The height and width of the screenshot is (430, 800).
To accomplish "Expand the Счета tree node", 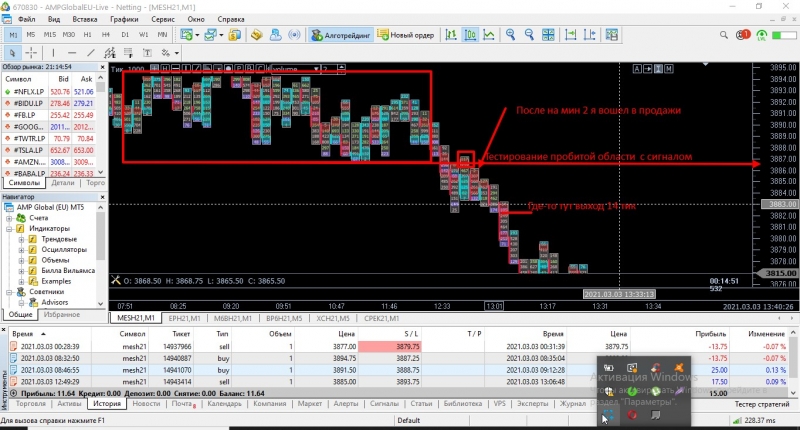I will click(9, 218).
